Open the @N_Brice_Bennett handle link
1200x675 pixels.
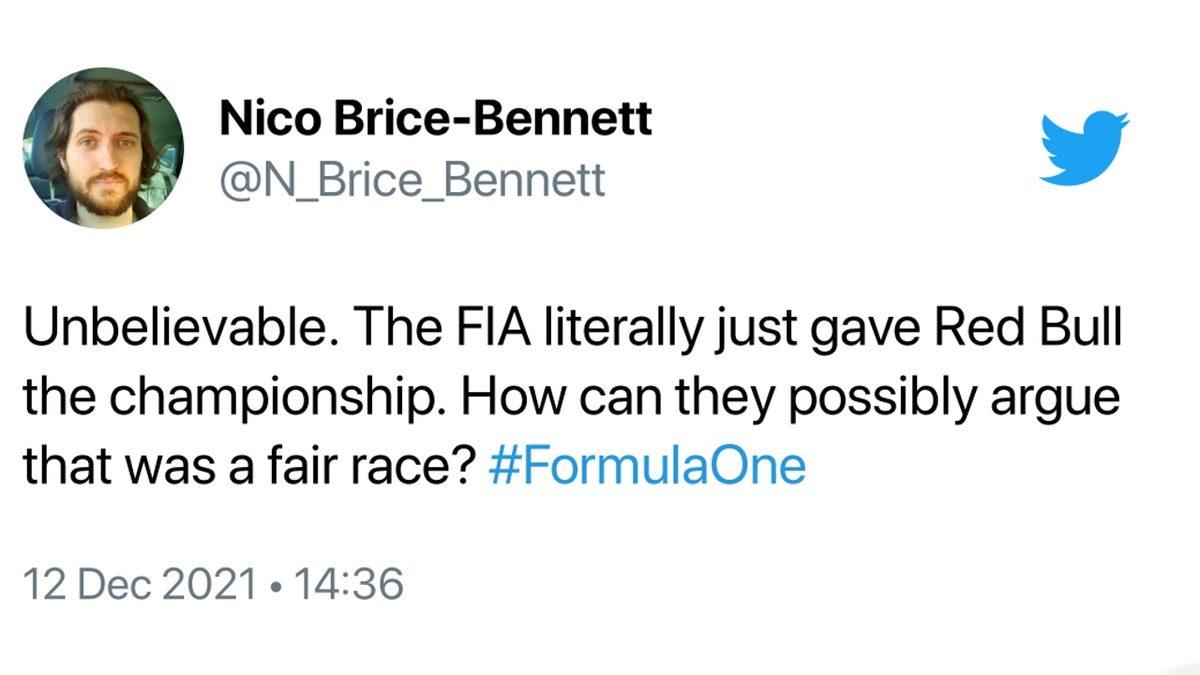[x=411, y=180]
